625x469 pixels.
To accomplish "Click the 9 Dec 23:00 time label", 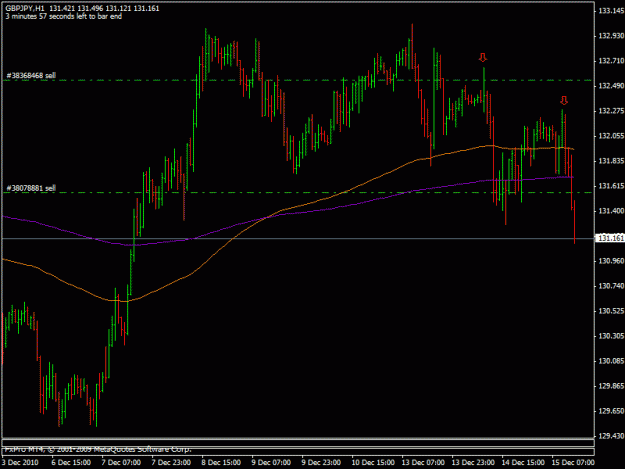I will pos(321,463).
